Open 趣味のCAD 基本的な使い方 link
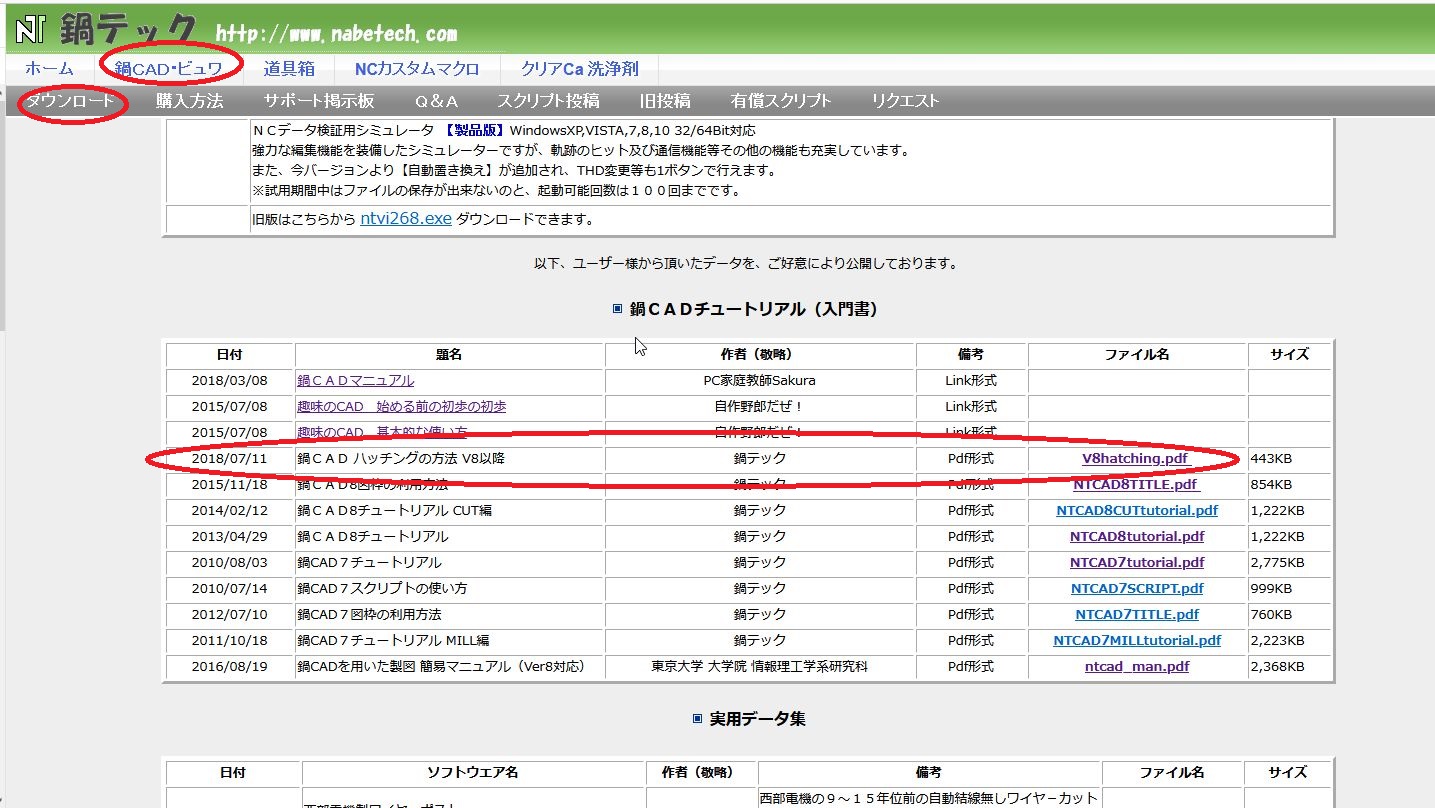The height and width of the screenshot is (808, 1435). click(x=382, y=433)
